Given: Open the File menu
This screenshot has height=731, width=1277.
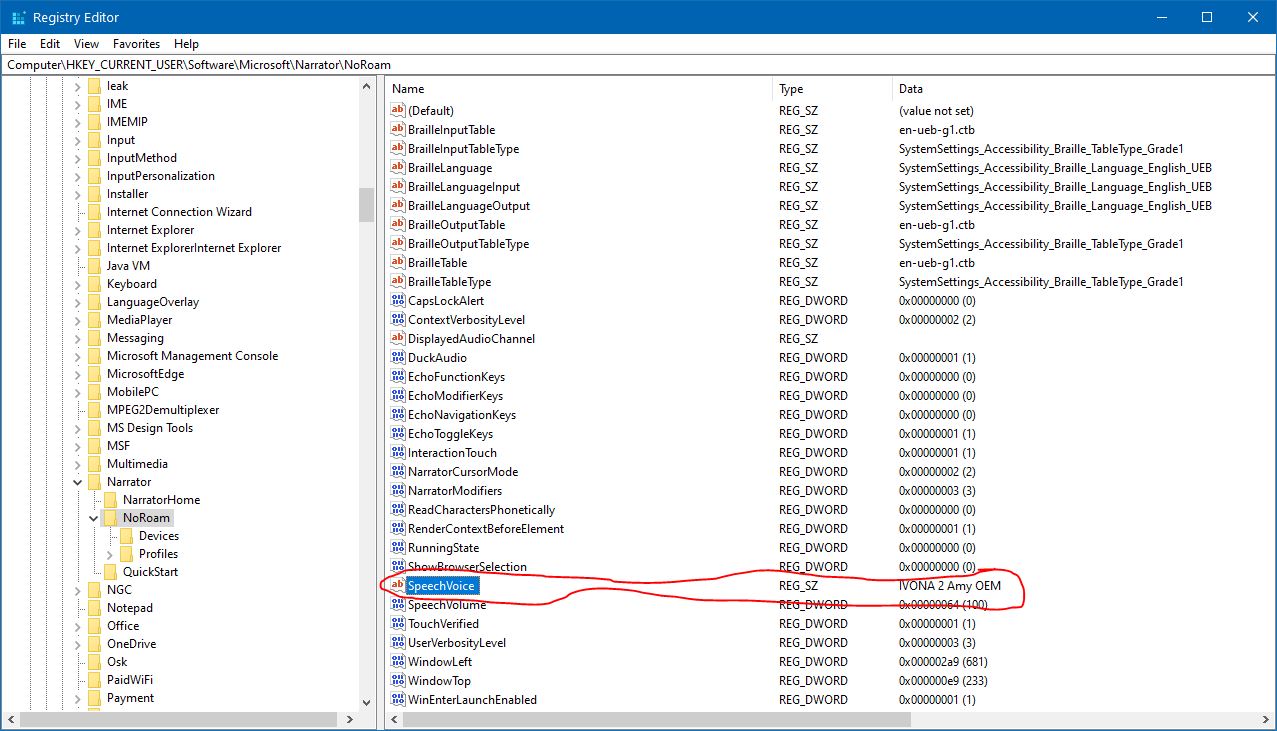Looking at the screenshot, I should pyautogui.click(x=16, y=44).
